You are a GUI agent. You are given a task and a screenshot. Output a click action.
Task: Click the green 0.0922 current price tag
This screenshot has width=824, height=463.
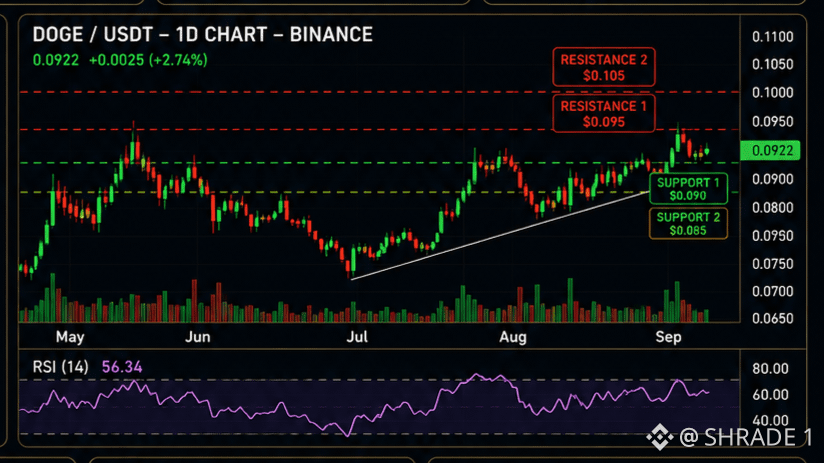(770, 151)
